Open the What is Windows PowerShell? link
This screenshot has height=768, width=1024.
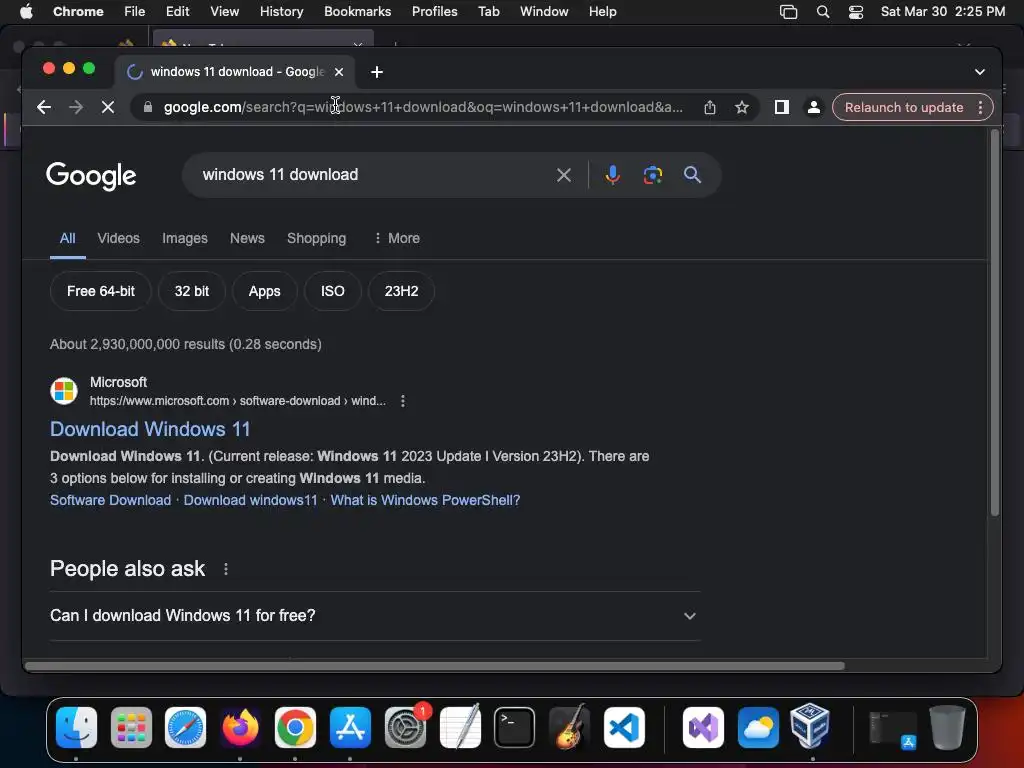(x=425, y=500)
